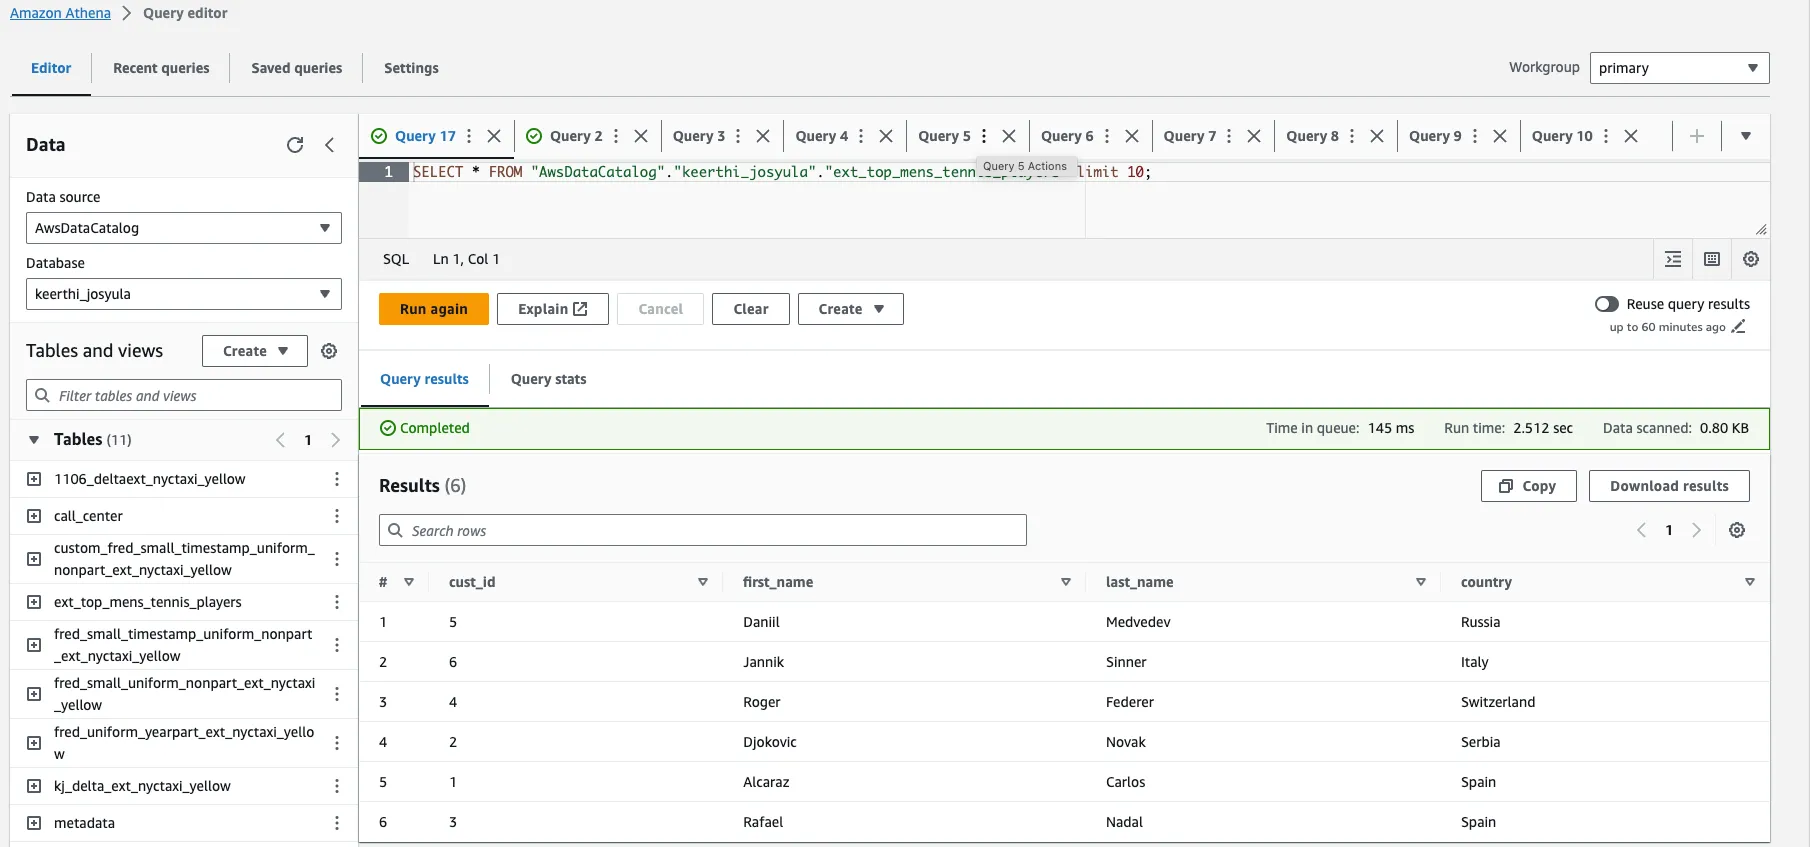Expand the ext_top_mens_tennis_players table
This screenshot has width=1817, height=847.
(34, 602)
